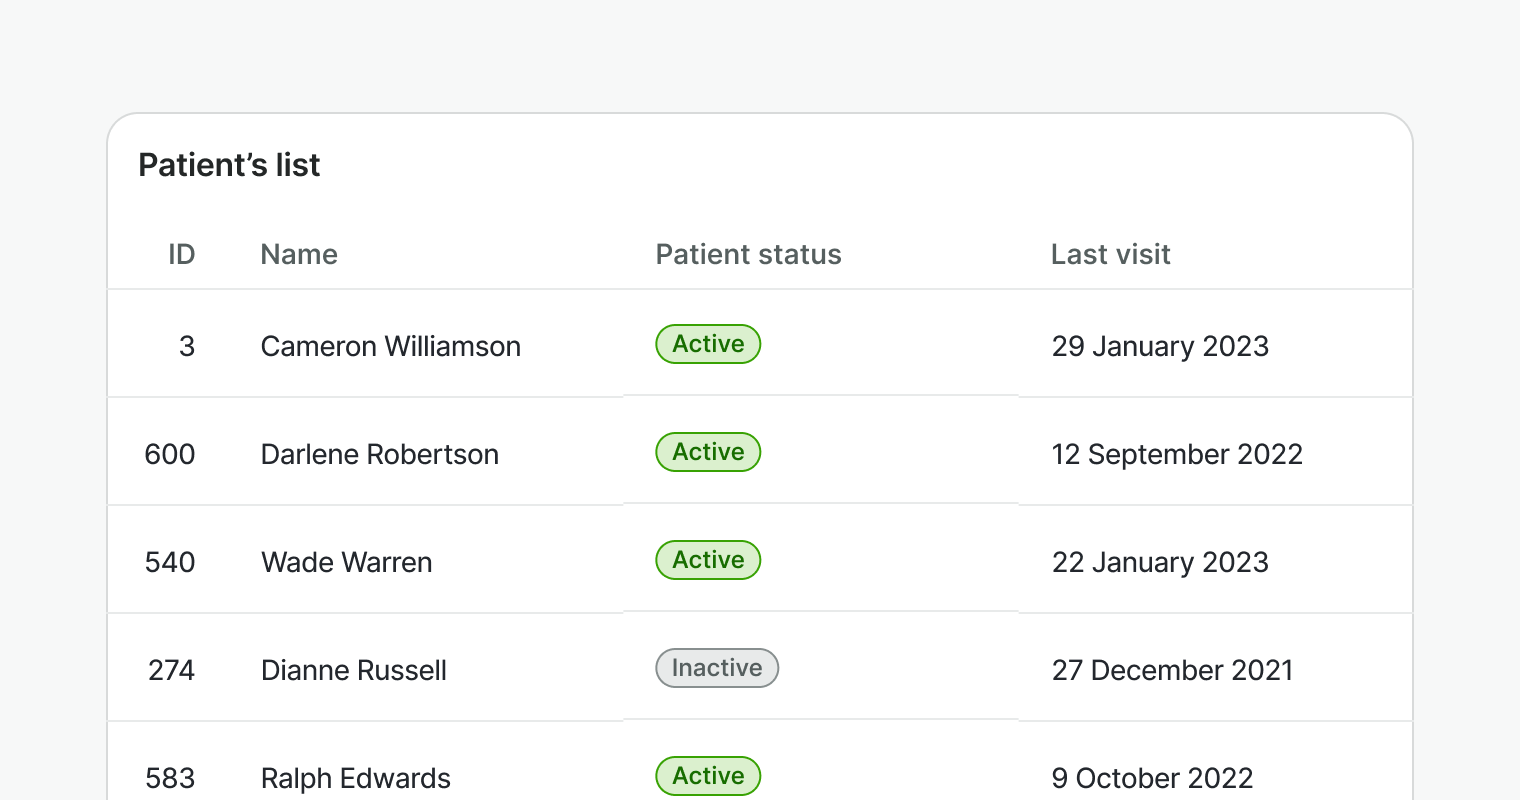
Task: Click patient ID 600
Action: [170, 454]
